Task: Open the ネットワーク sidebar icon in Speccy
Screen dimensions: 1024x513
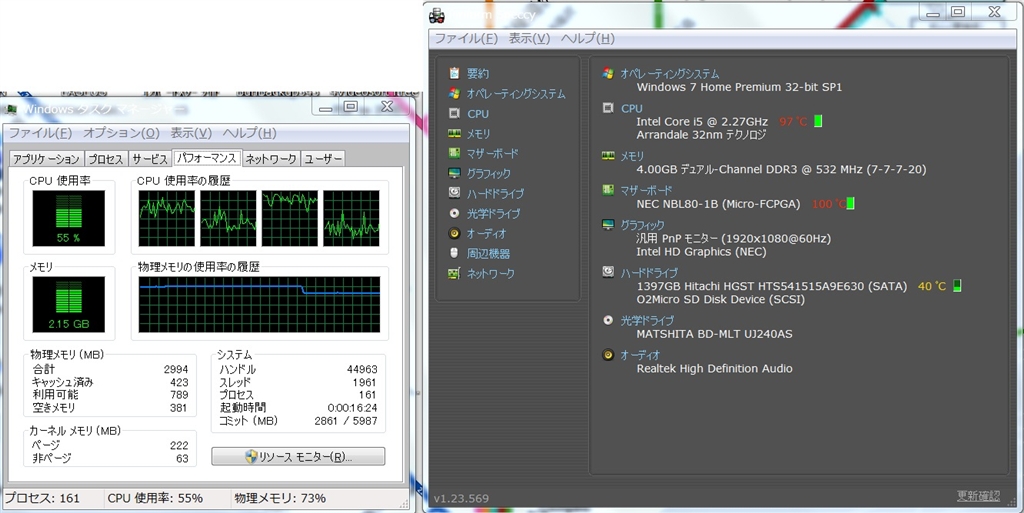Action: click(455, 273)
